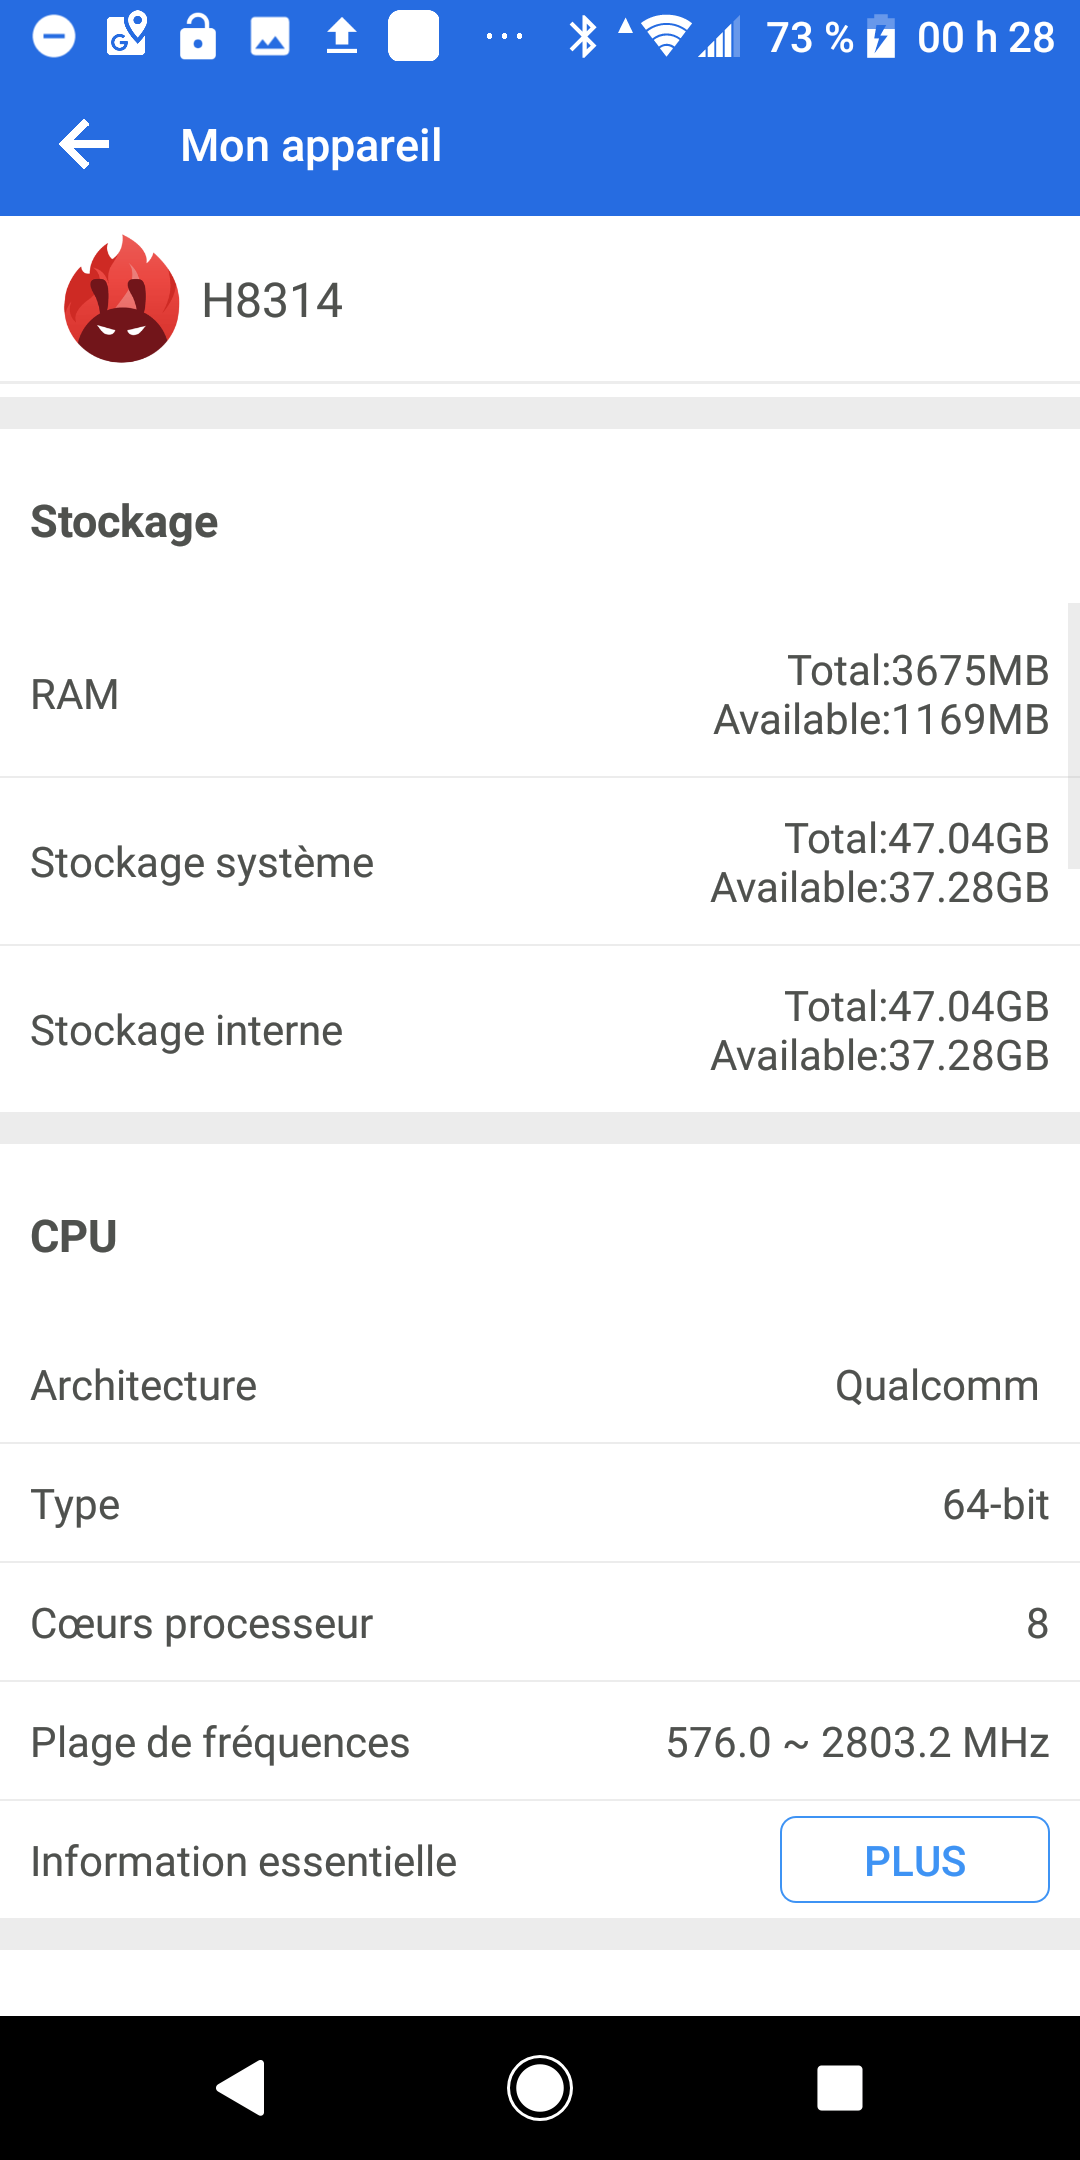Open recent apps square button
Image resolution: width=1080 pixels, height=2160 pixels.
point(839,2088)
